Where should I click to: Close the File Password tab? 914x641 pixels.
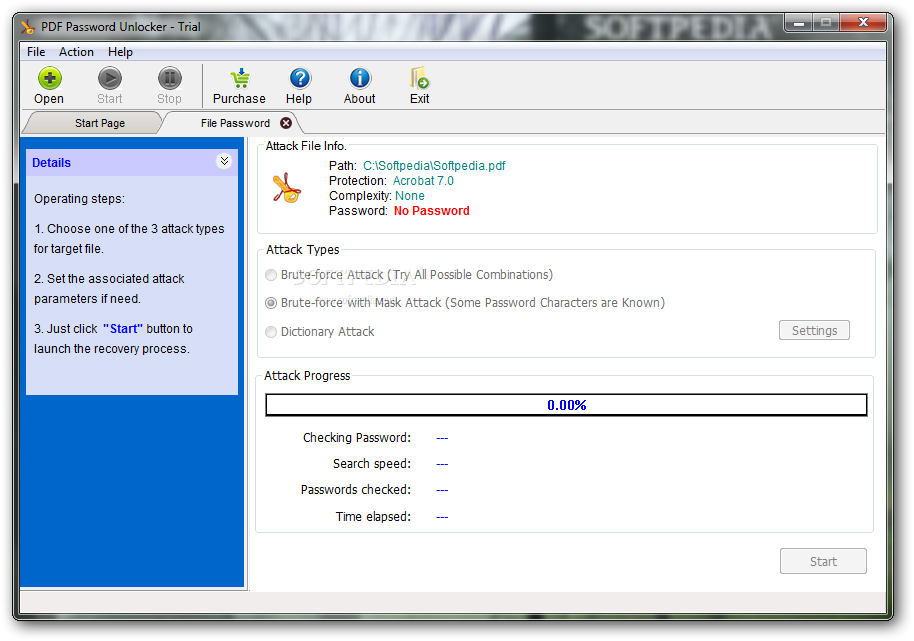pos(286,123)
